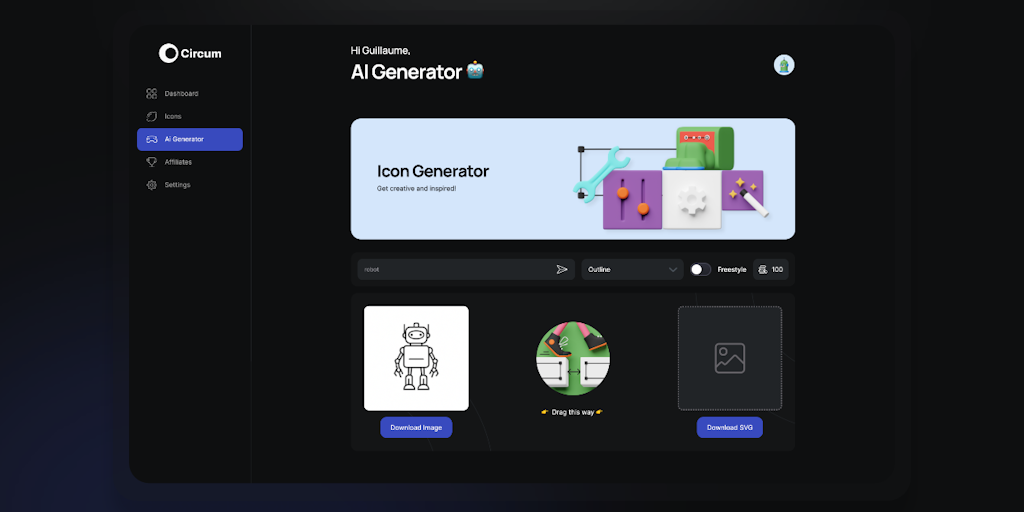Submit prompt with paper plane icon
Viewport: 1024px width, 512px height.
(x=562, y=269)
